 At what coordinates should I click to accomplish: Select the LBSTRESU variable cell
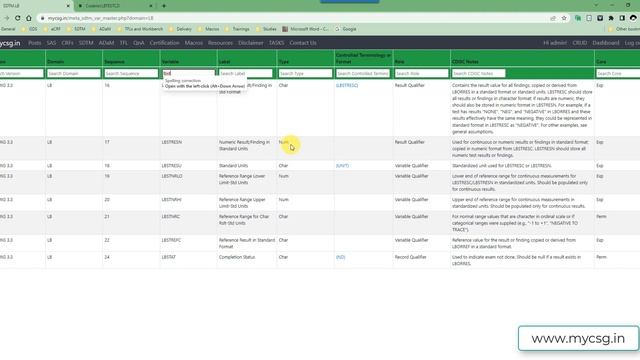click(171, 166)
